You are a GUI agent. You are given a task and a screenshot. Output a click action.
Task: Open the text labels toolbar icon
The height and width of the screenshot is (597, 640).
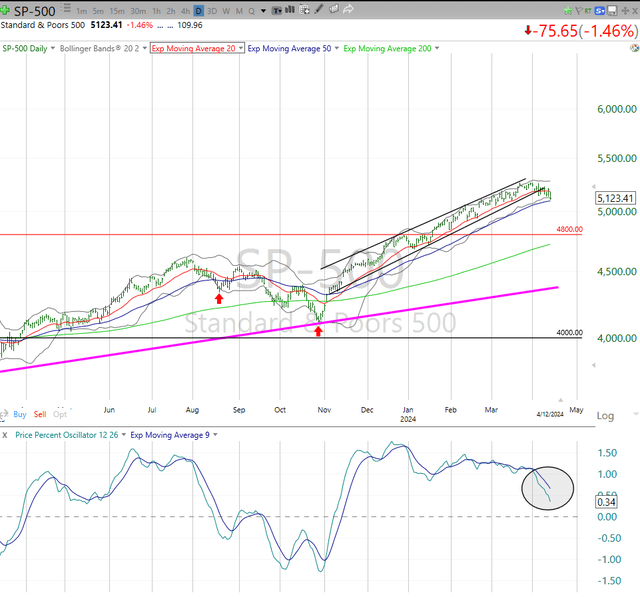[277, 10]
